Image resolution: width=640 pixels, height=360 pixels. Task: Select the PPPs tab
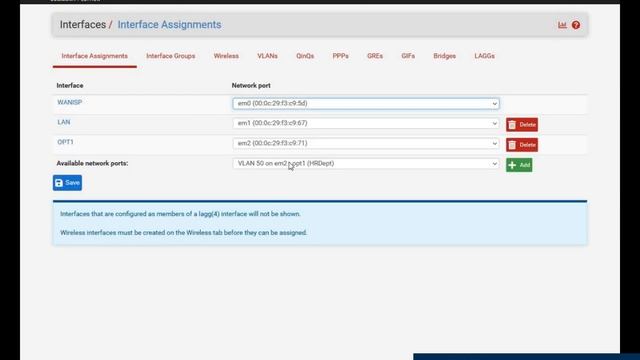pyautogui.click(x=340, y=56)
